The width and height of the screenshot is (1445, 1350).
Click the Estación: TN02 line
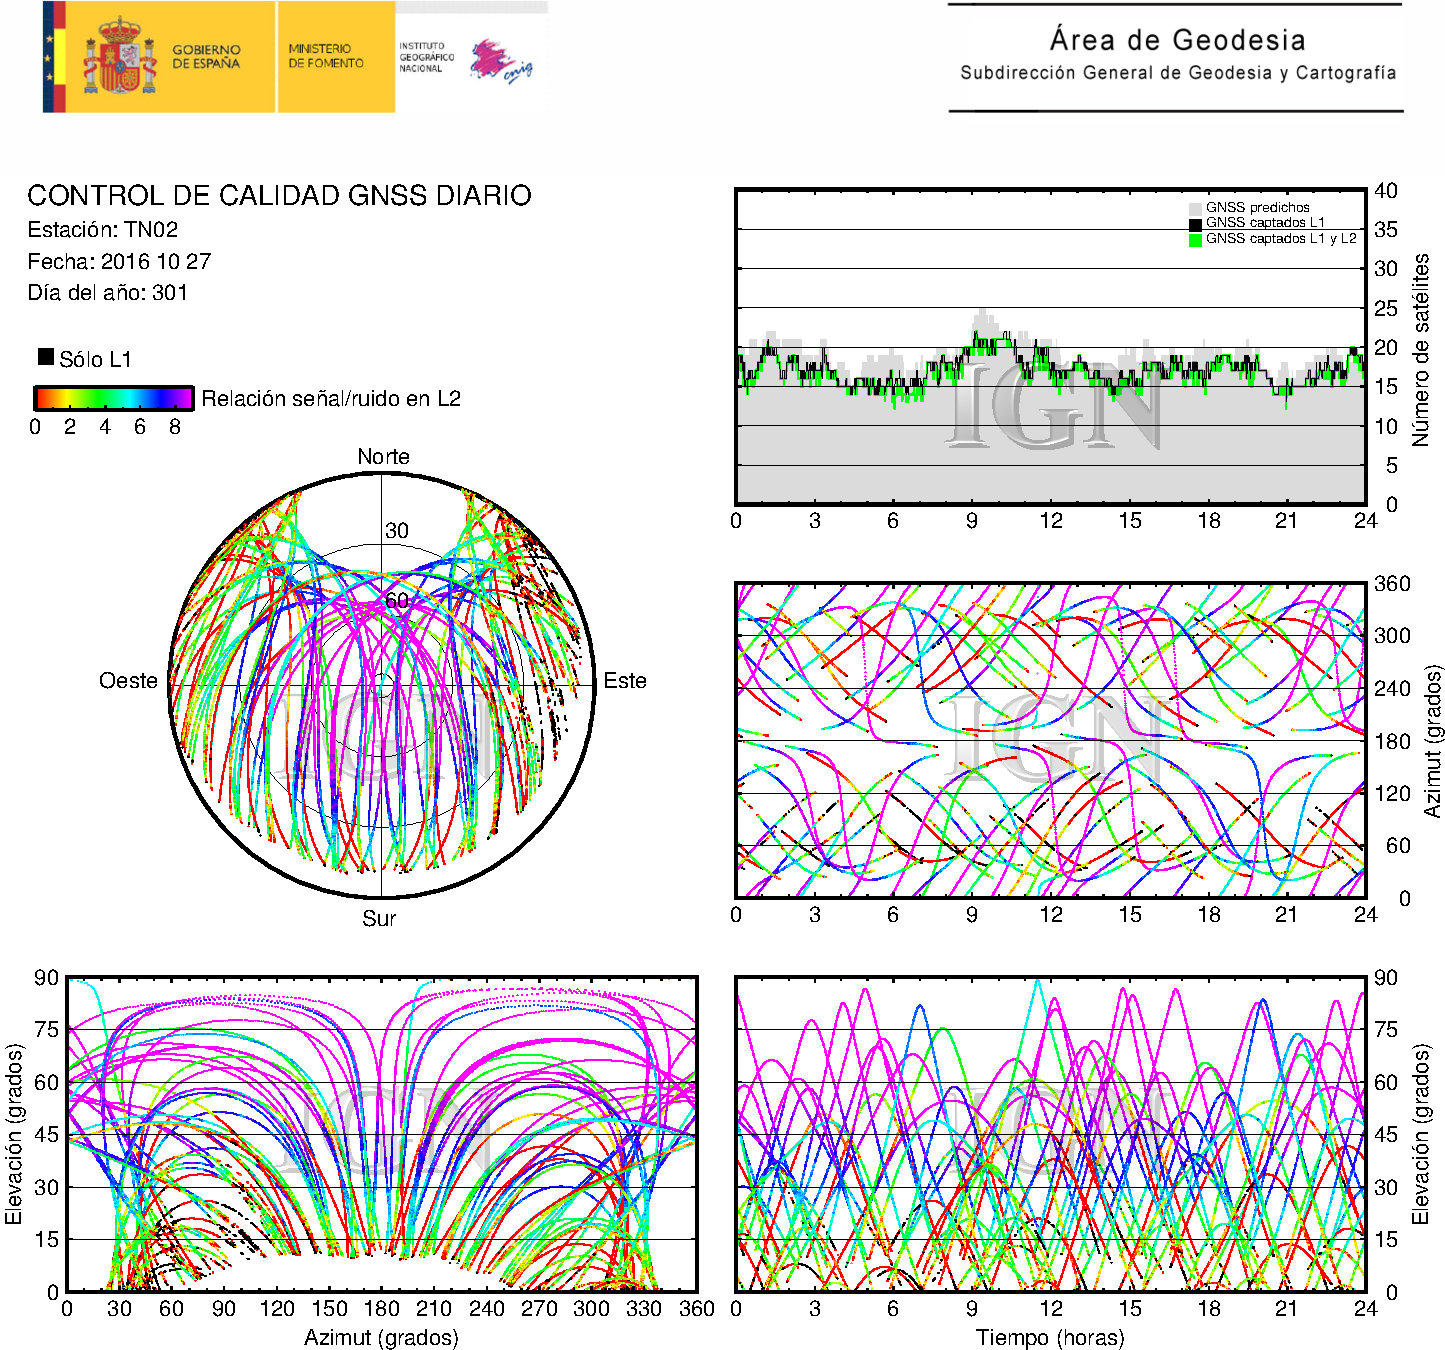tap(103, 230)
